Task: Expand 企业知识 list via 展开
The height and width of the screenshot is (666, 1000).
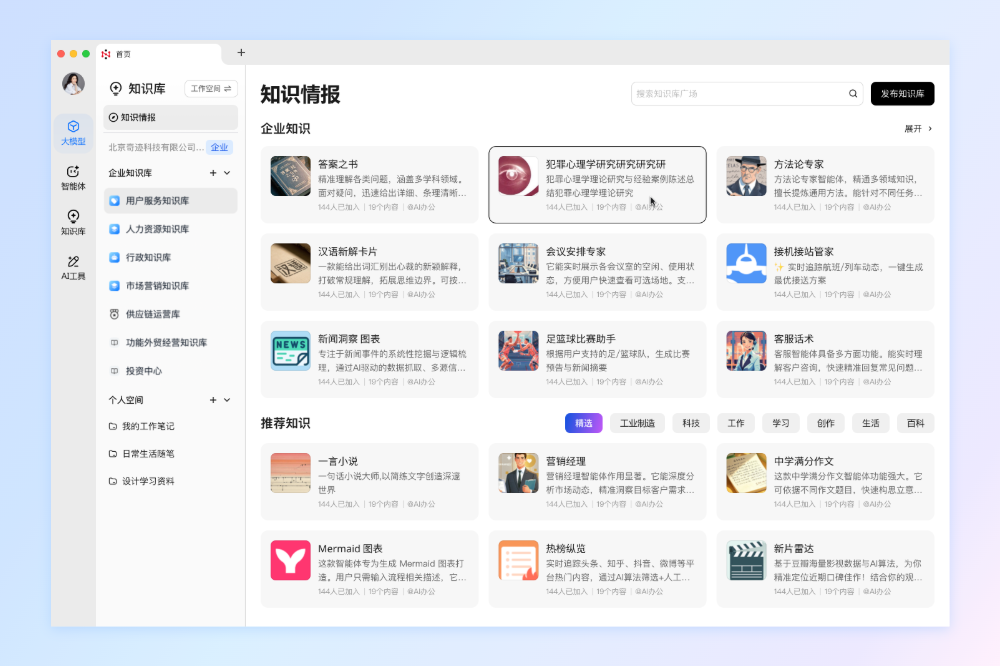Action: click(918, 129)
